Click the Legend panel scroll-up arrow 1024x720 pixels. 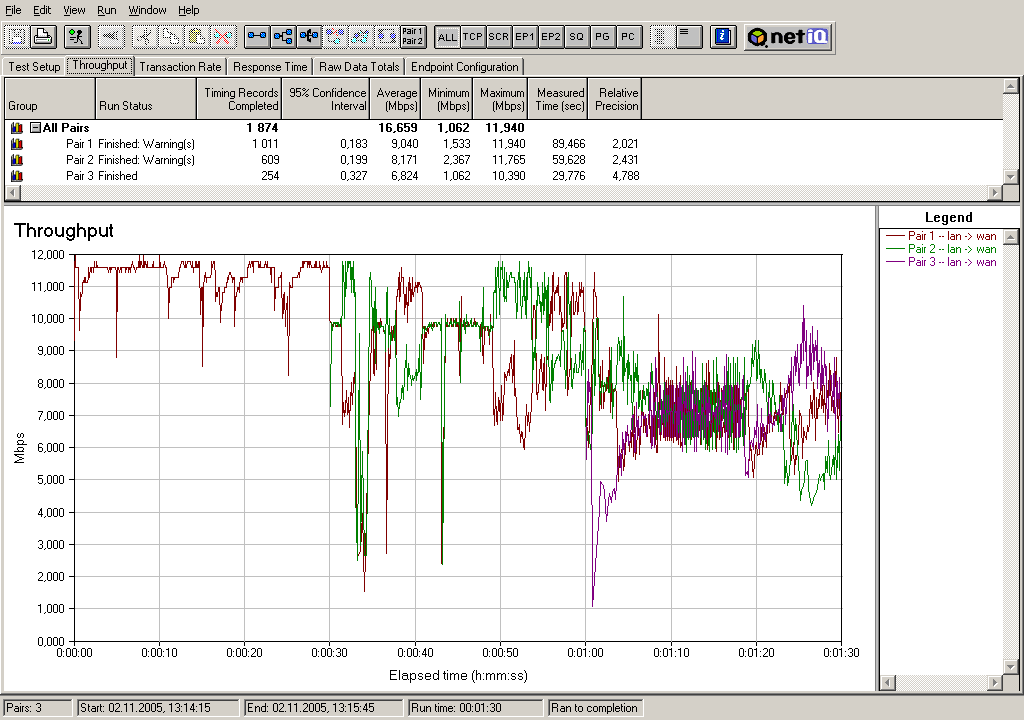point(1010,237)
